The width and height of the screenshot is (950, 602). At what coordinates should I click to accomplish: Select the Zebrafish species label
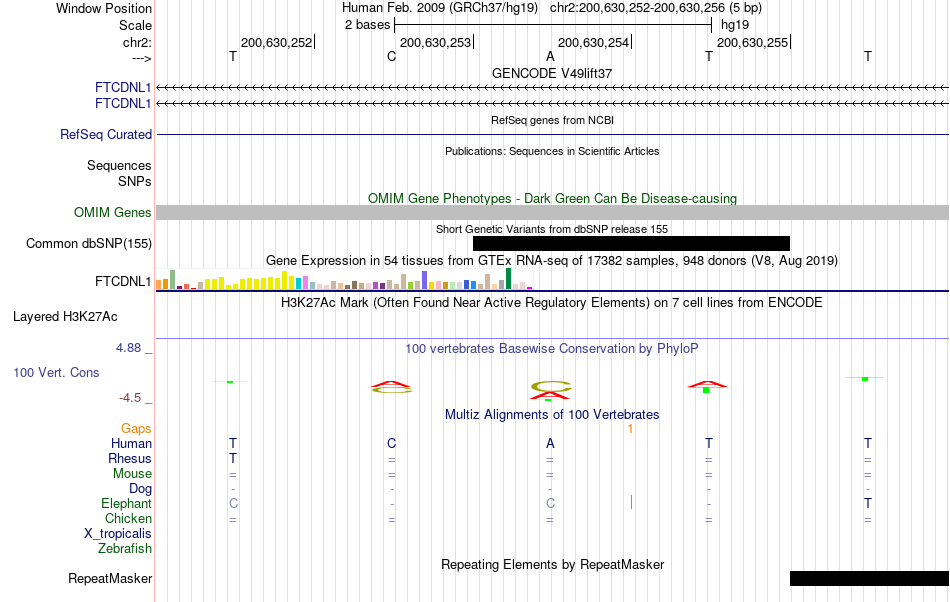coord(125,549)
